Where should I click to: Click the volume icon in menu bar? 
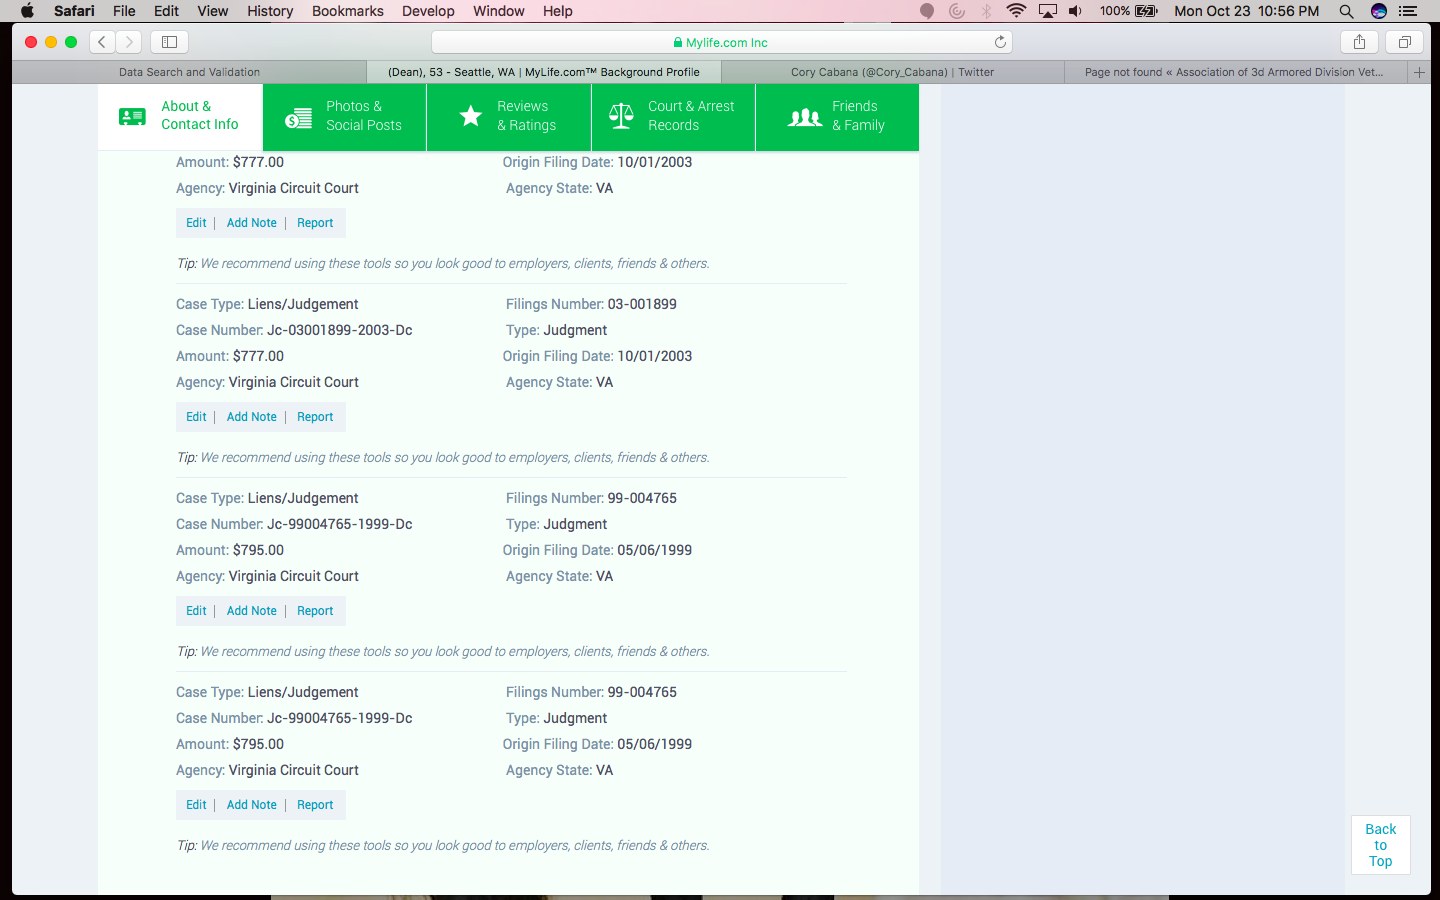tap(1075, 11)
